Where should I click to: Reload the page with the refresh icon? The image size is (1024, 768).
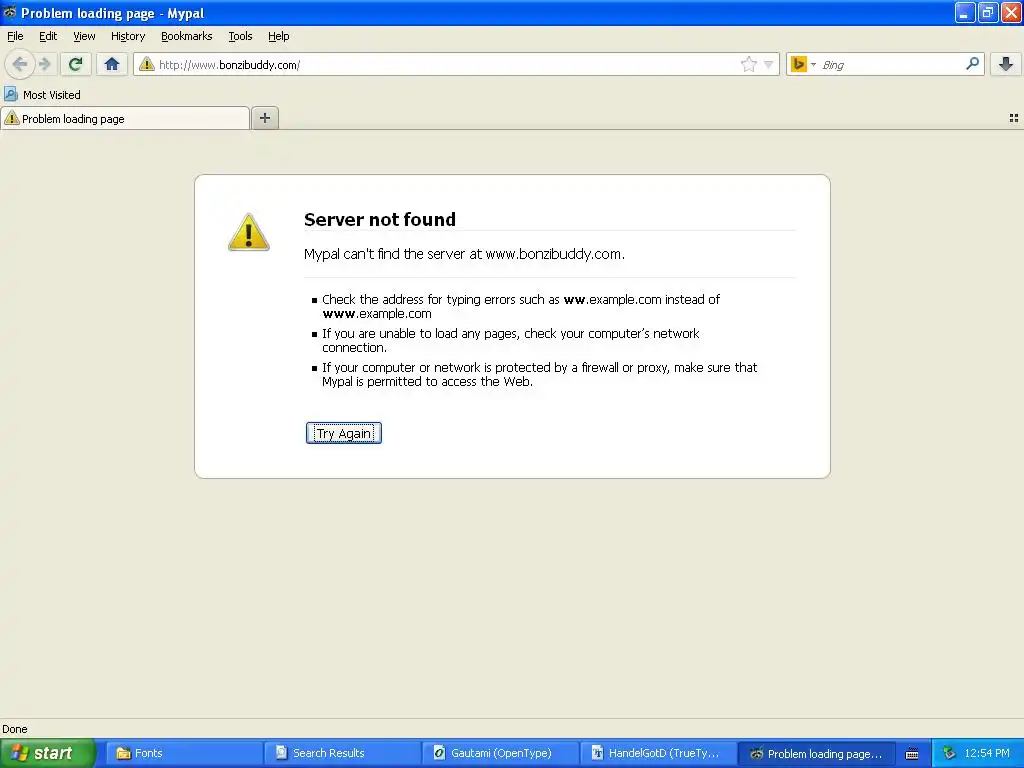(75, 64)
